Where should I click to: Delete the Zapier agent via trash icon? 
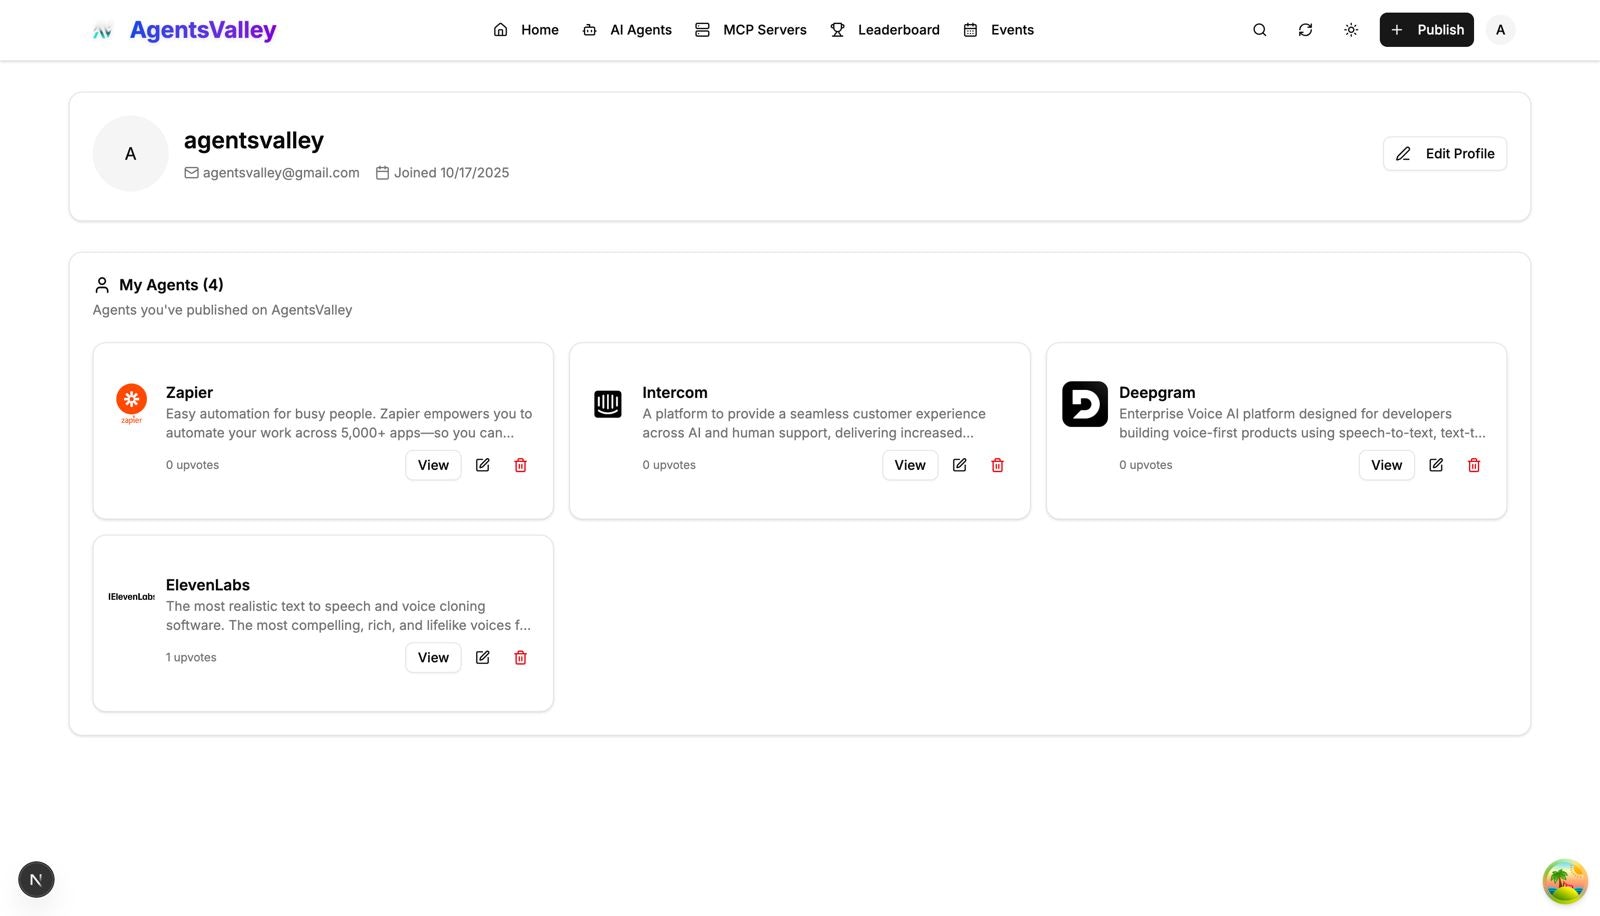coord(521,465)
